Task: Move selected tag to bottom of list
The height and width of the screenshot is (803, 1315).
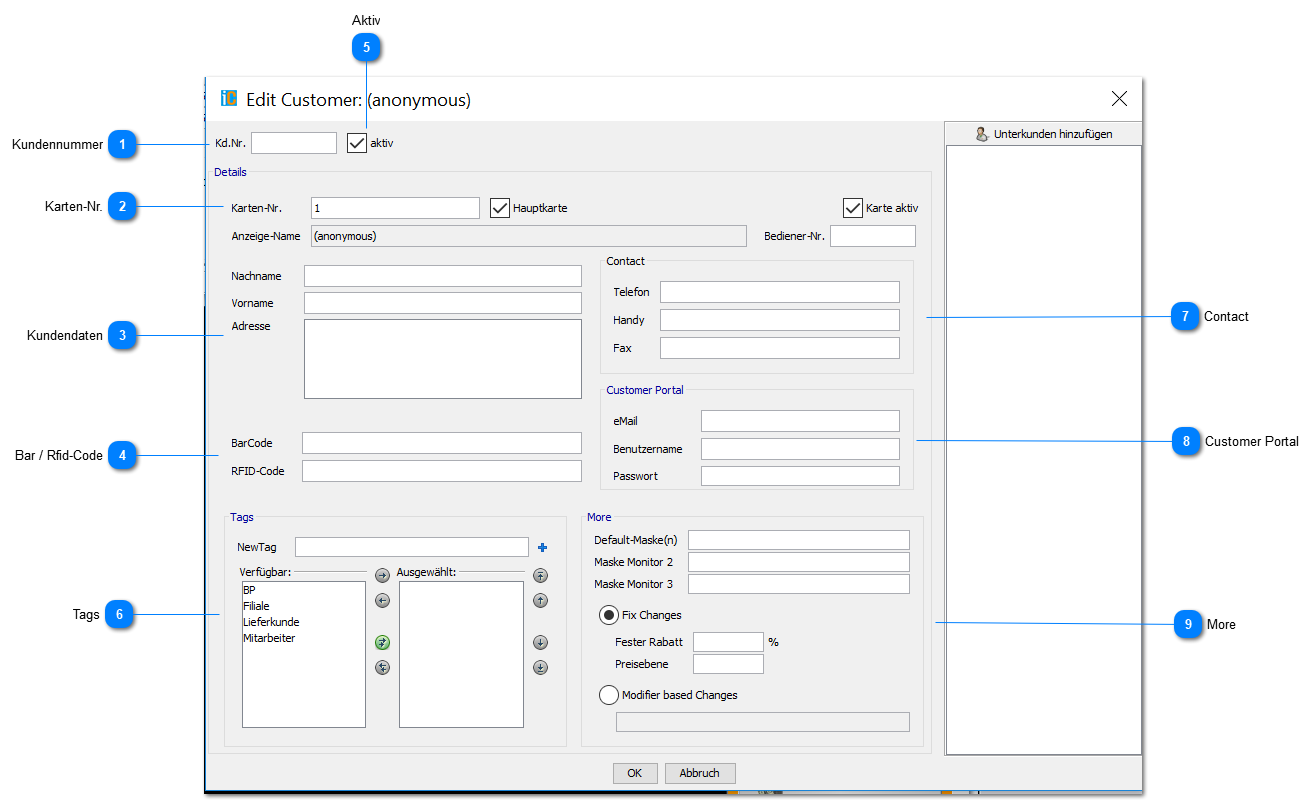Action: click(540, 668)
